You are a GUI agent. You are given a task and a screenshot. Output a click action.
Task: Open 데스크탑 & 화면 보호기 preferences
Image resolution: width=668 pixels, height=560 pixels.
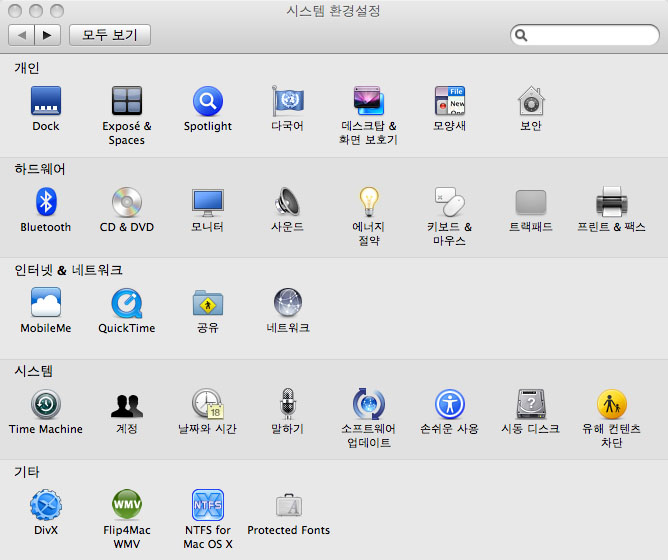click(369, 101)
